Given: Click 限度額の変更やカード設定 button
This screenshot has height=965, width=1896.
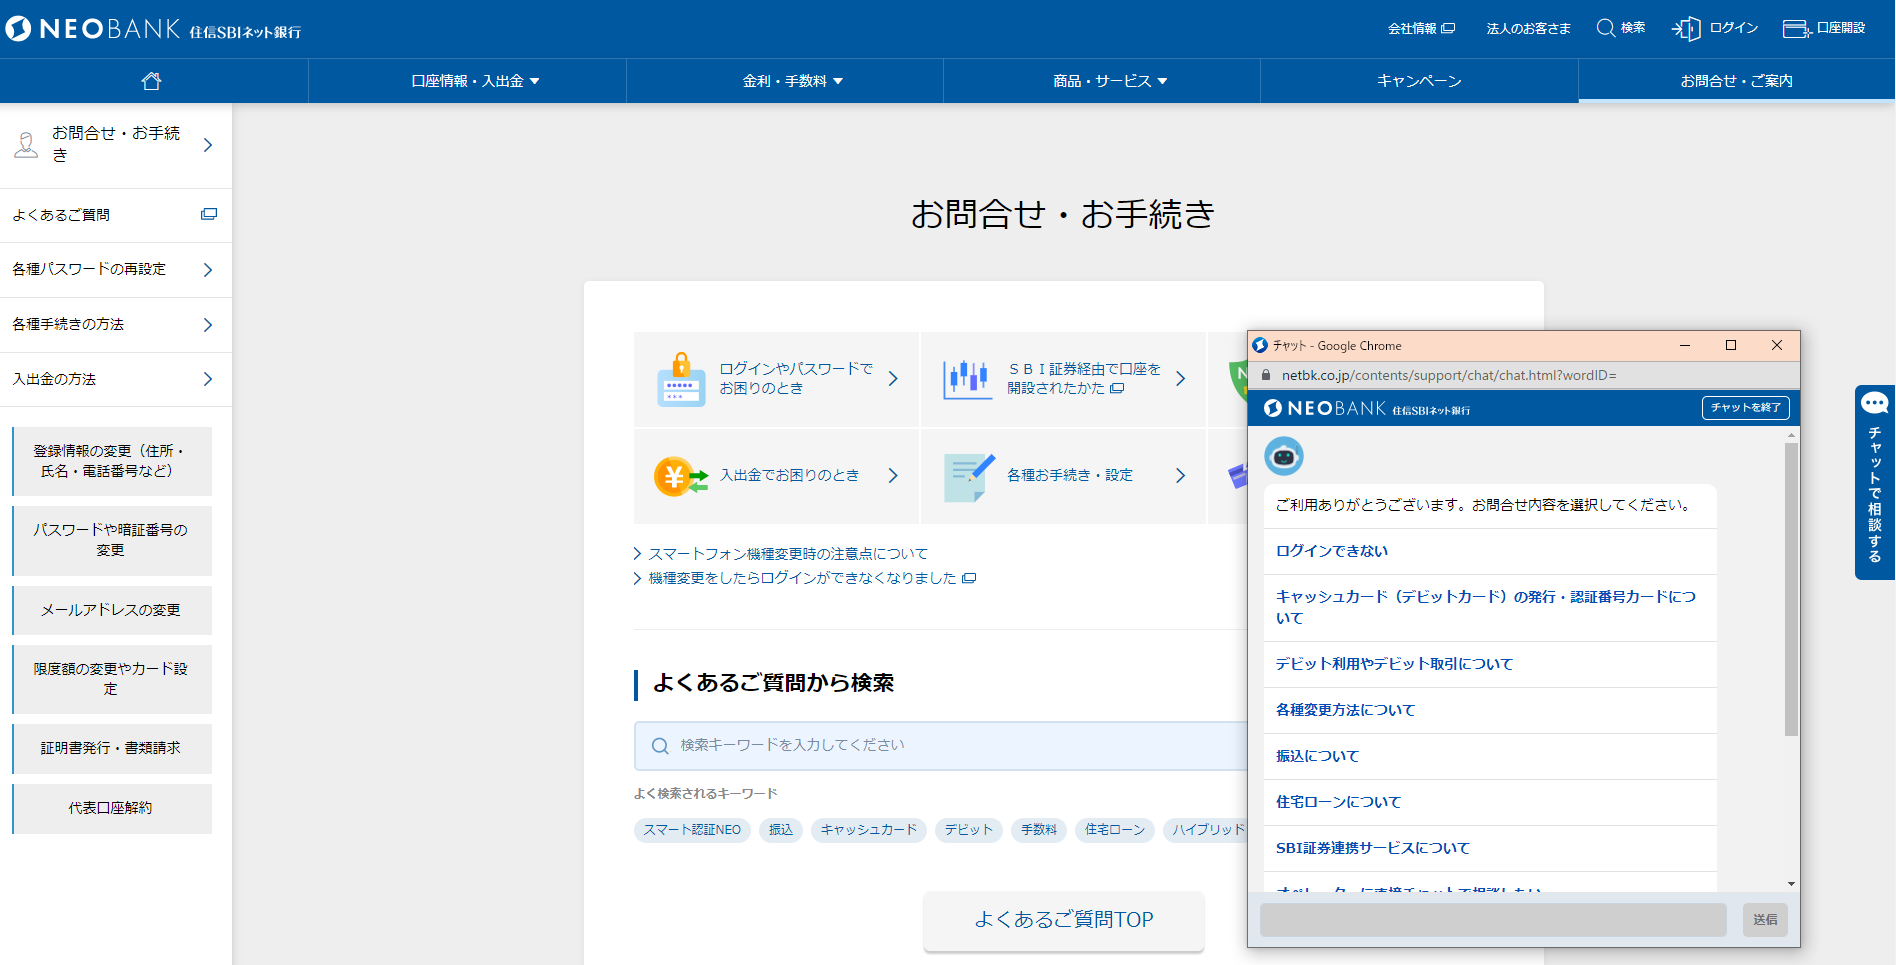Looking at the screenshot, I should coord(112,679).
